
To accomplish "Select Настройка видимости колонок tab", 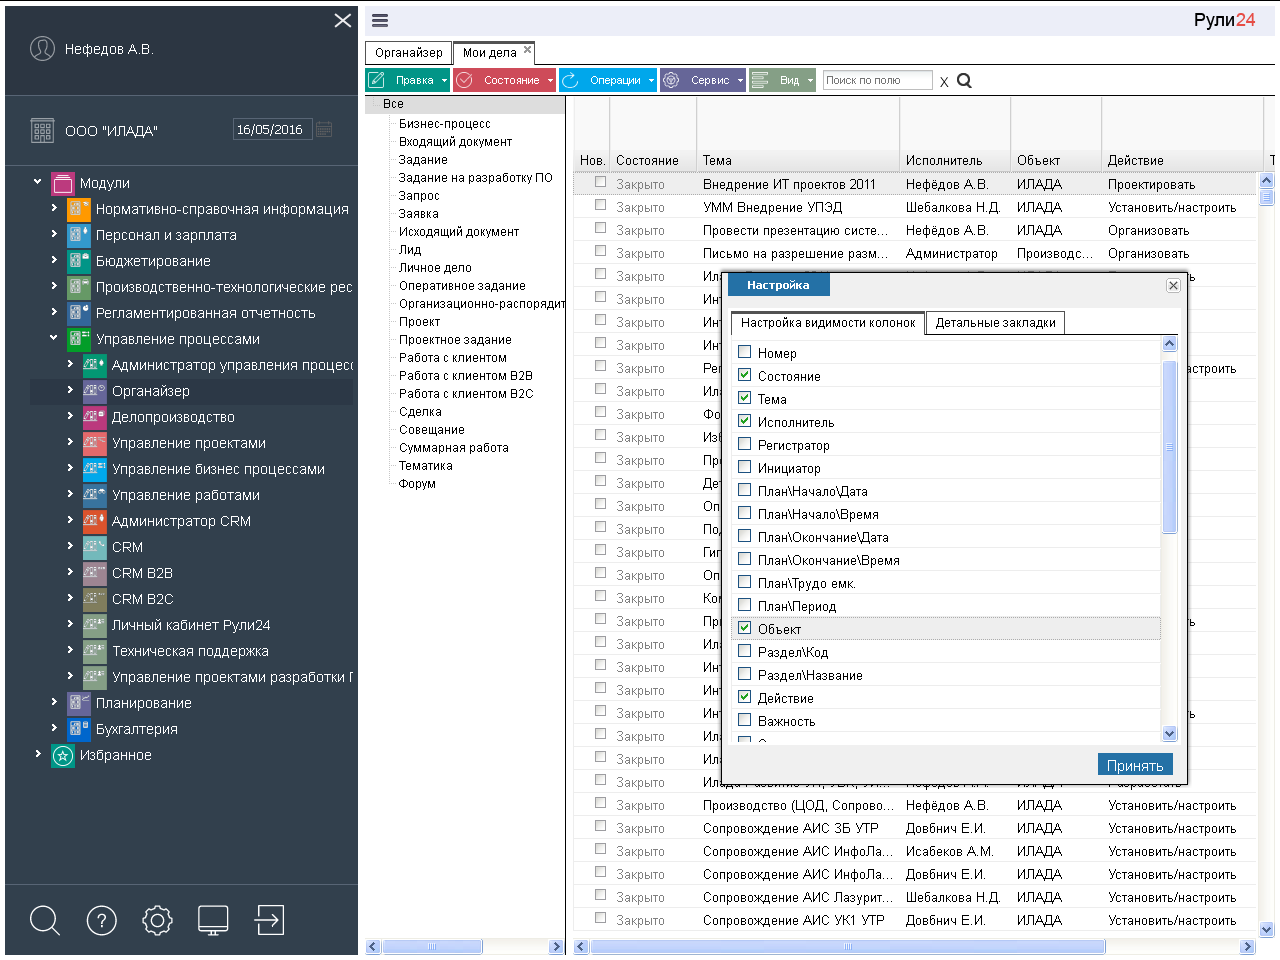I will [828, 323].
